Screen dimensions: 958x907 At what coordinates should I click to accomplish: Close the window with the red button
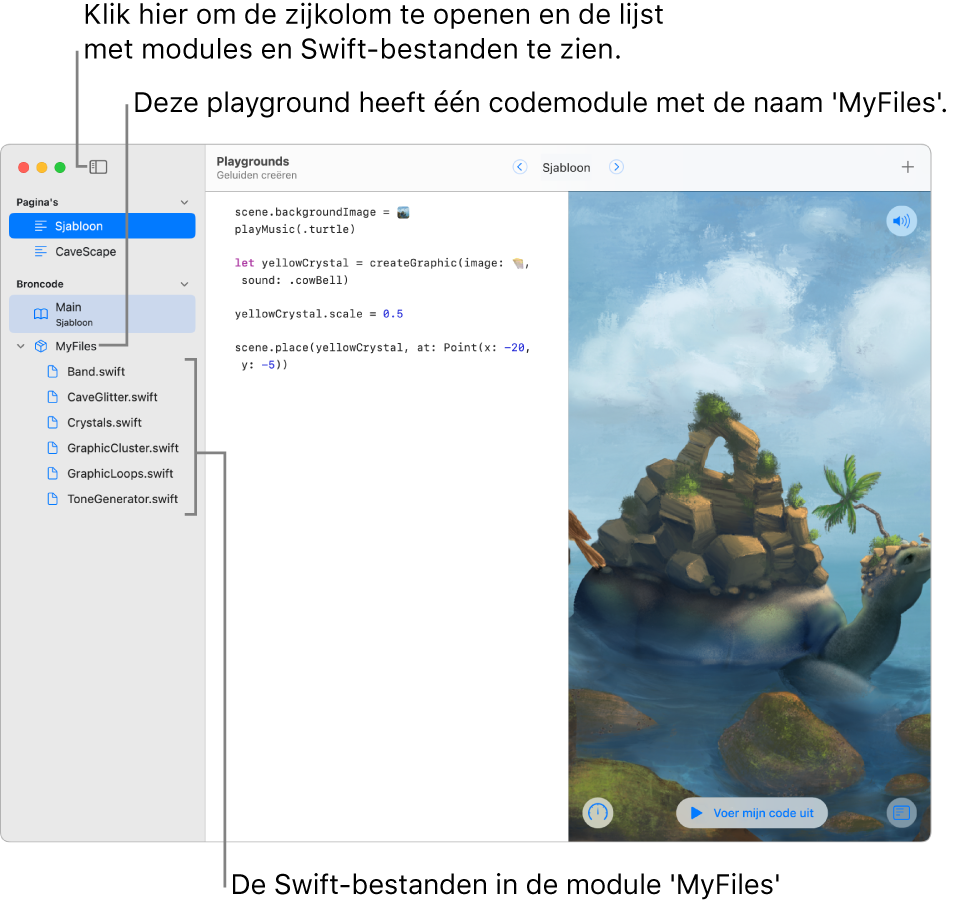[x=24, y=167]
